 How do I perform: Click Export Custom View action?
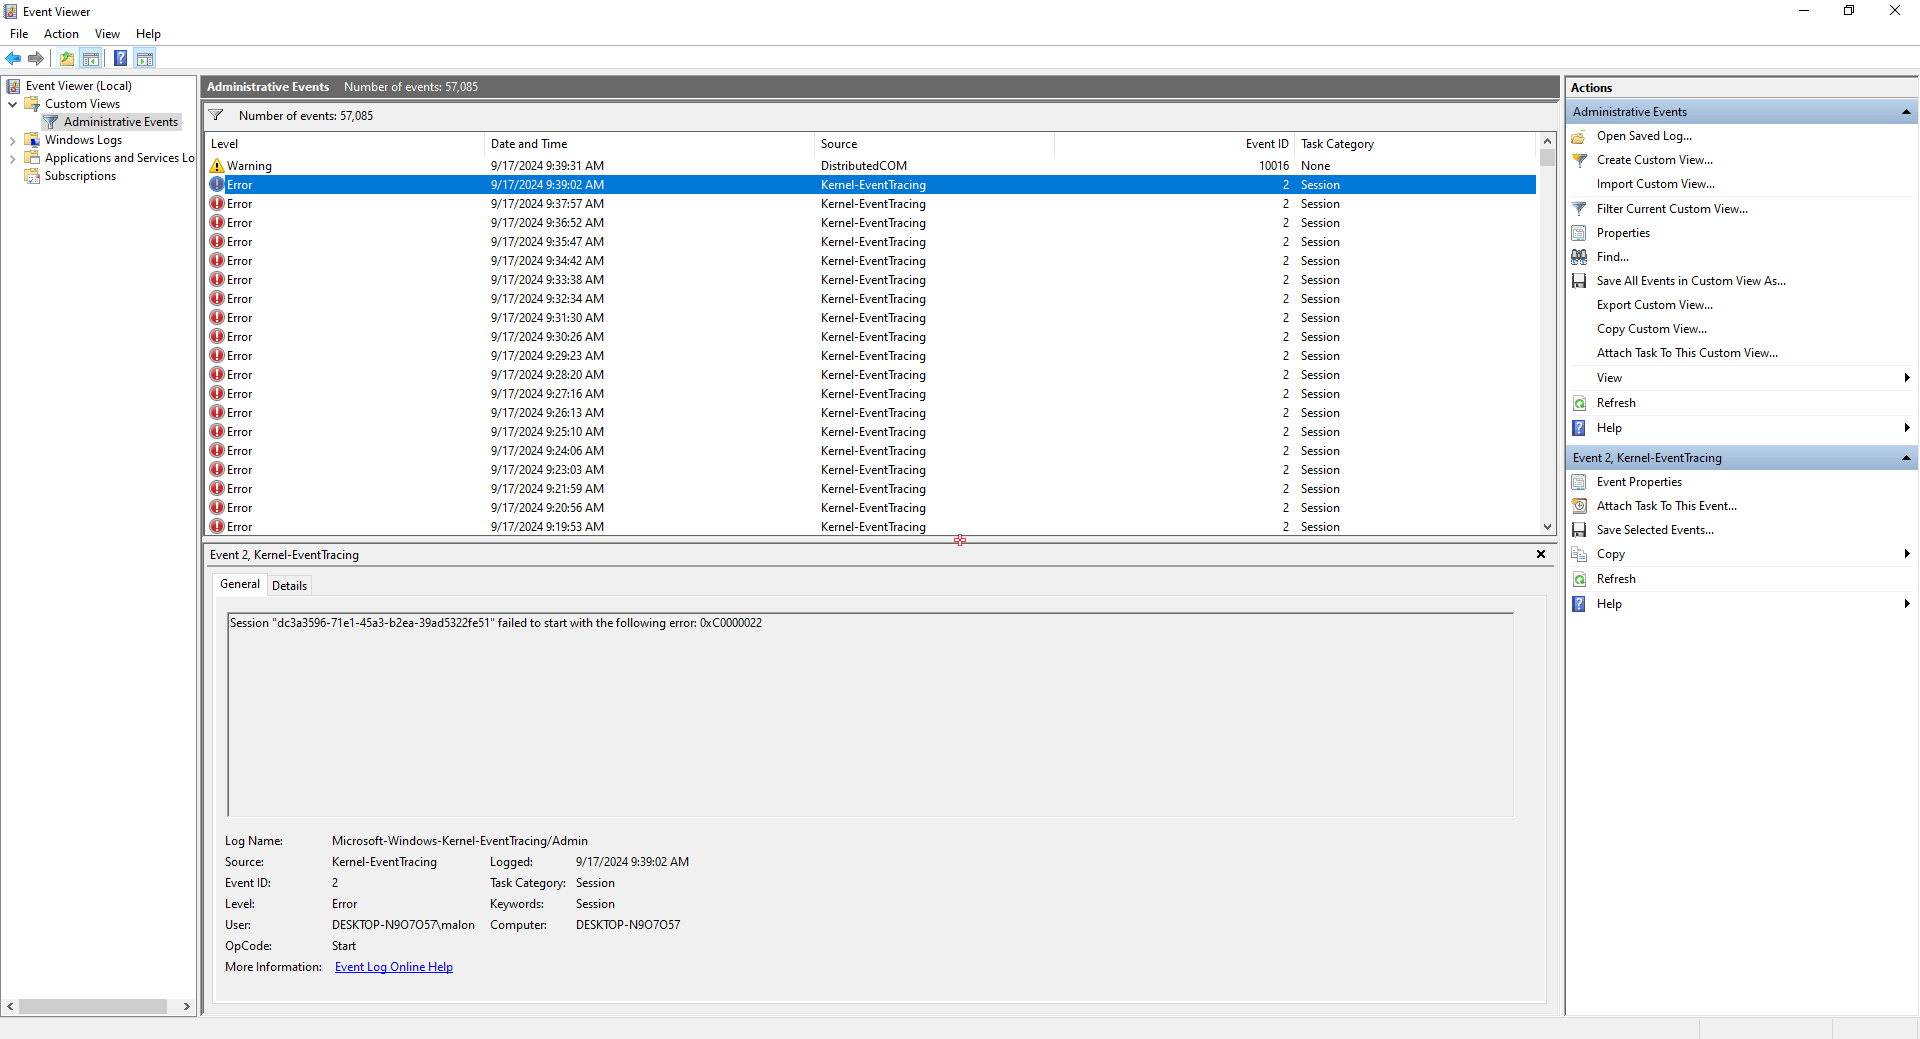click(x=1654, y=305)
